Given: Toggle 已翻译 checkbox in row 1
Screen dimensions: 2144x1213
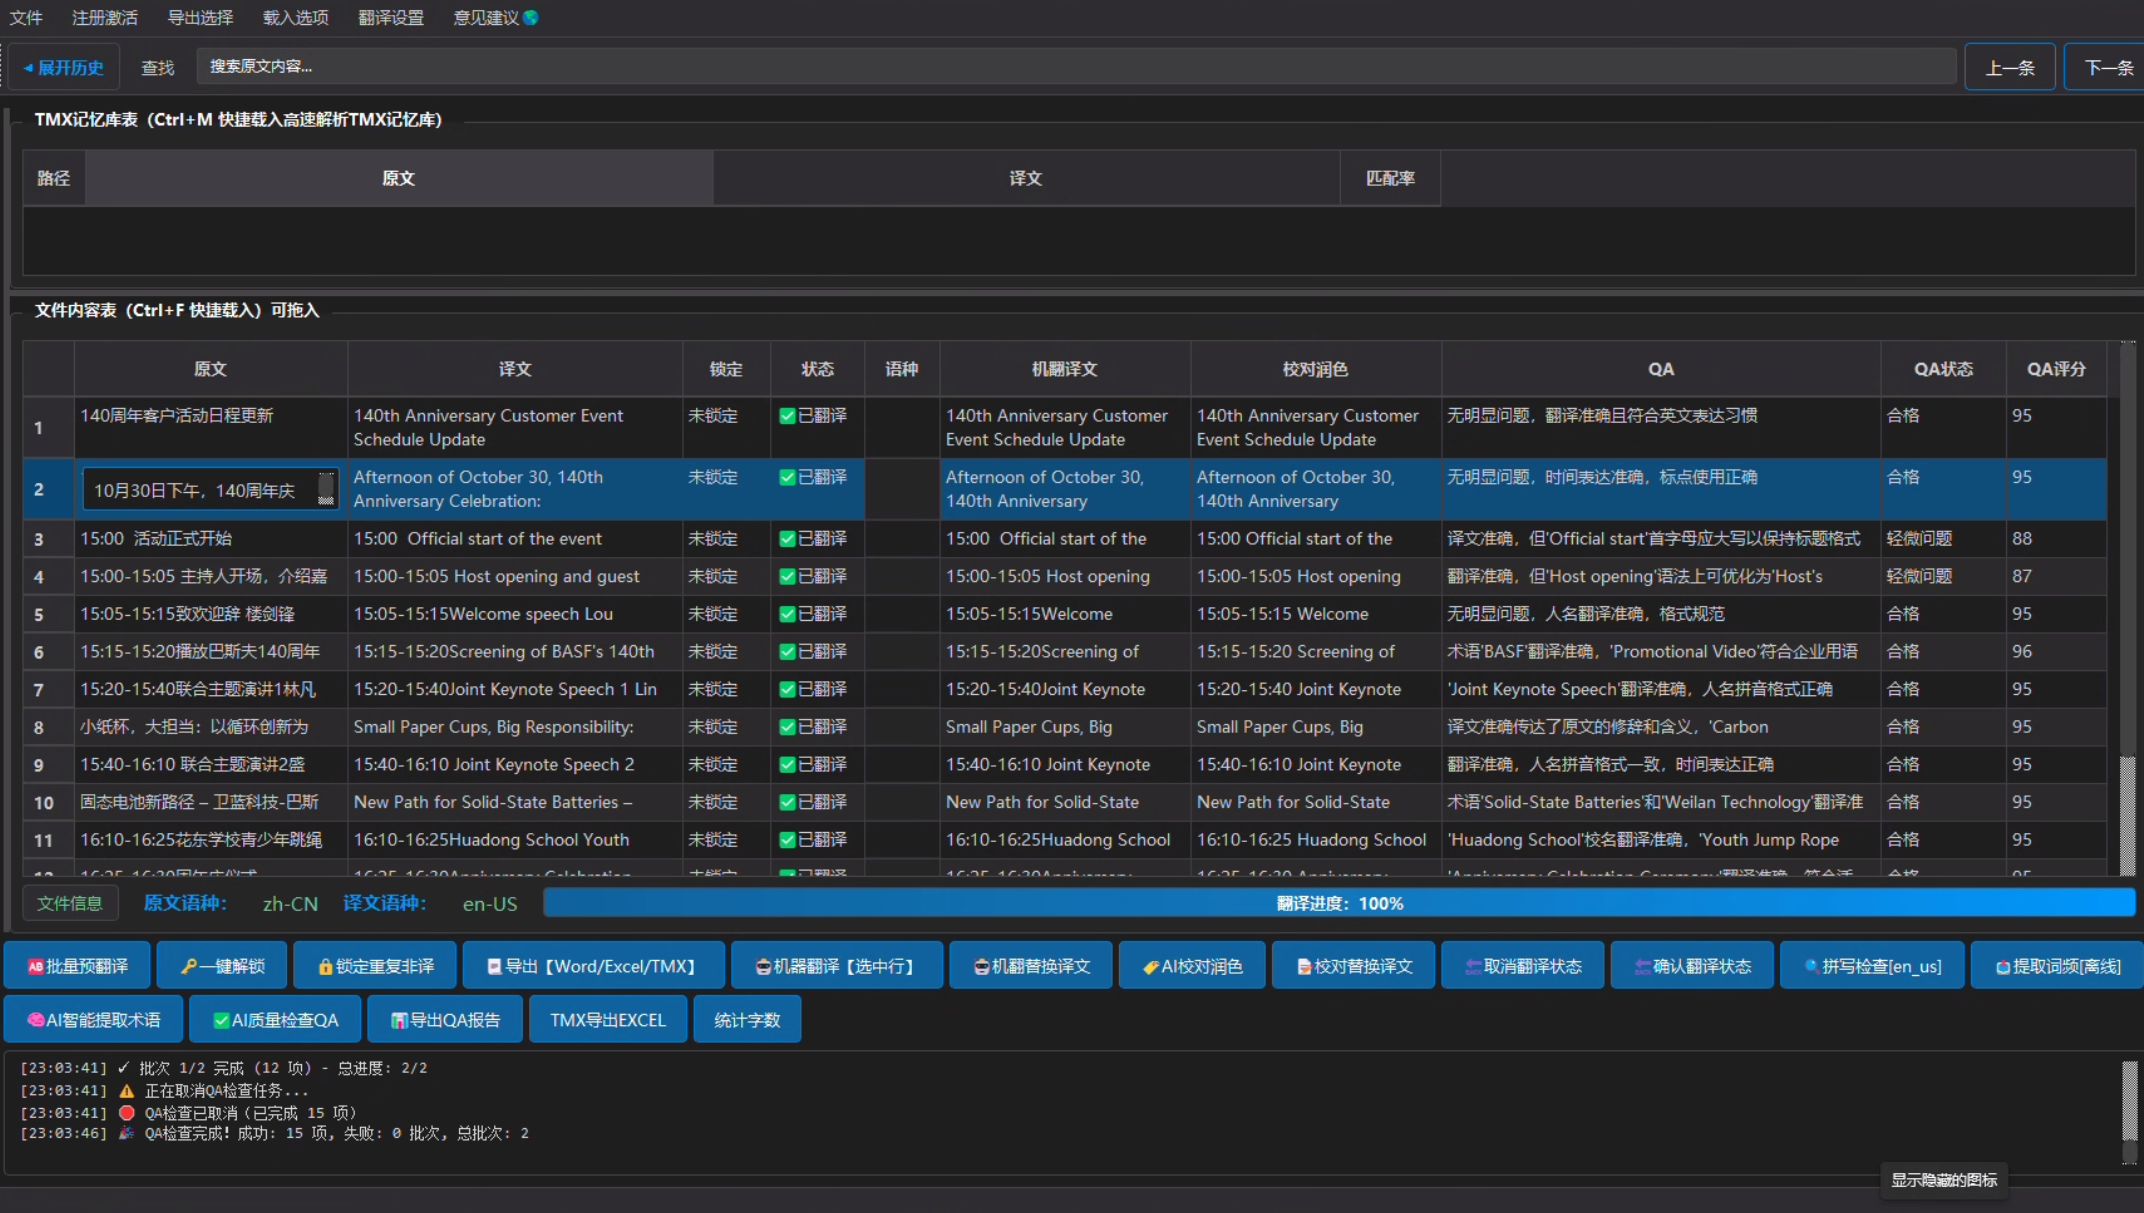Looking at the screenshot, I should (x=787, y=416).
